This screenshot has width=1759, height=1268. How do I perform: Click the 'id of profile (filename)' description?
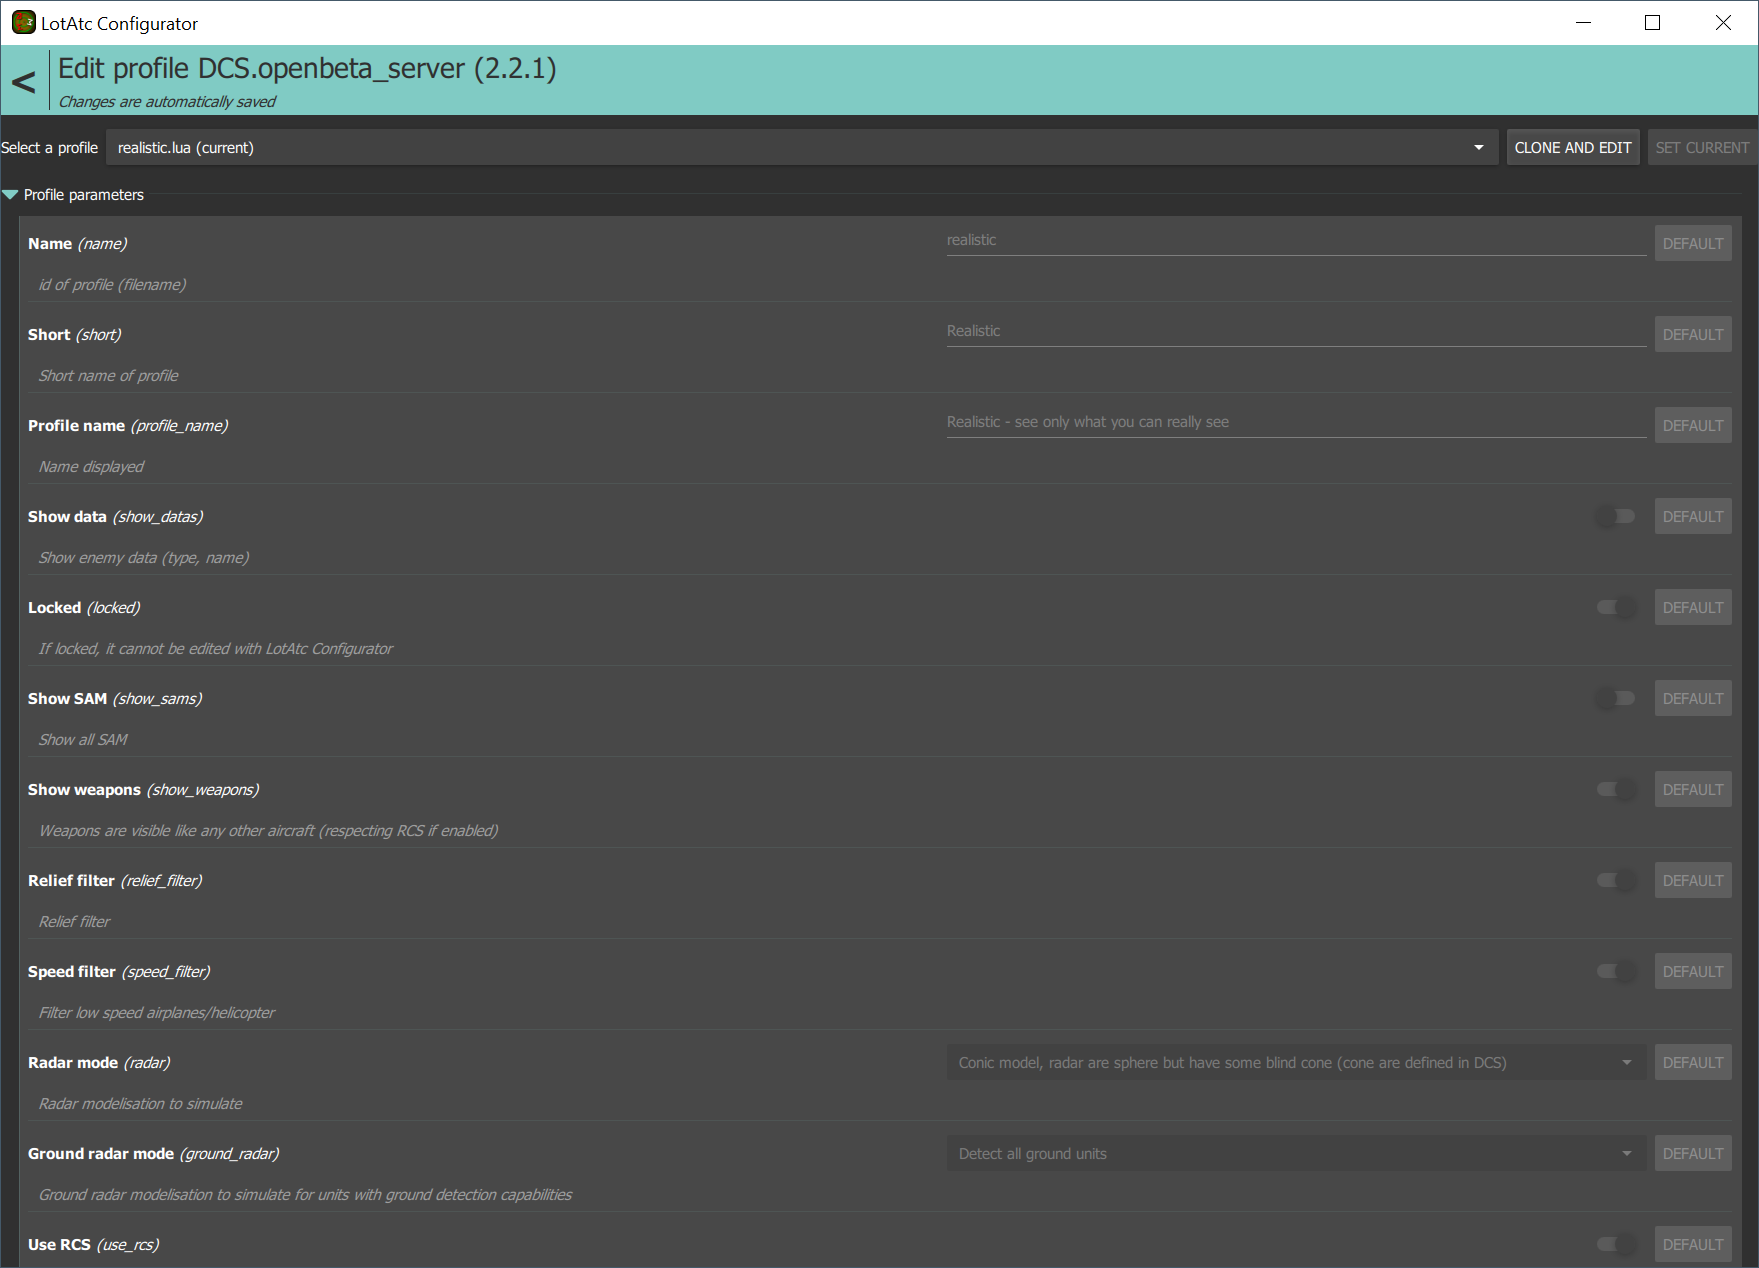point(112,285)
